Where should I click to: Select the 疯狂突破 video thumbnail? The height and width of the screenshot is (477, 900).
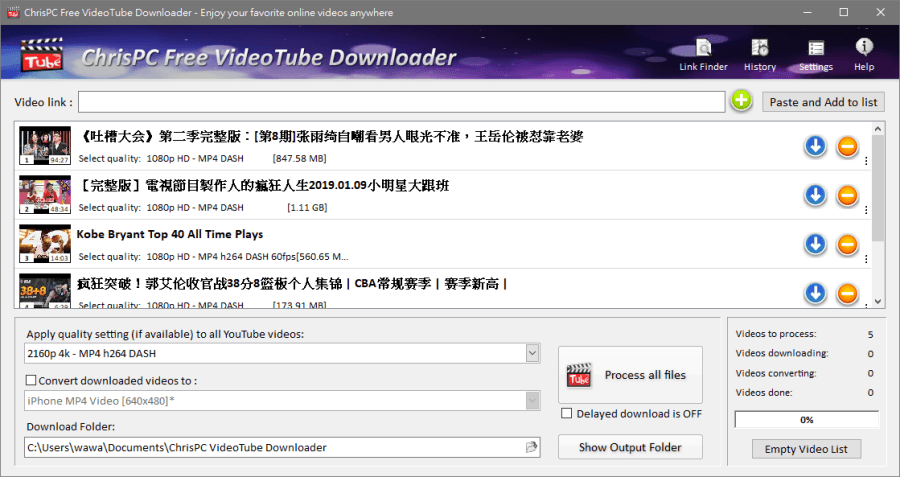tap(45, 290)
